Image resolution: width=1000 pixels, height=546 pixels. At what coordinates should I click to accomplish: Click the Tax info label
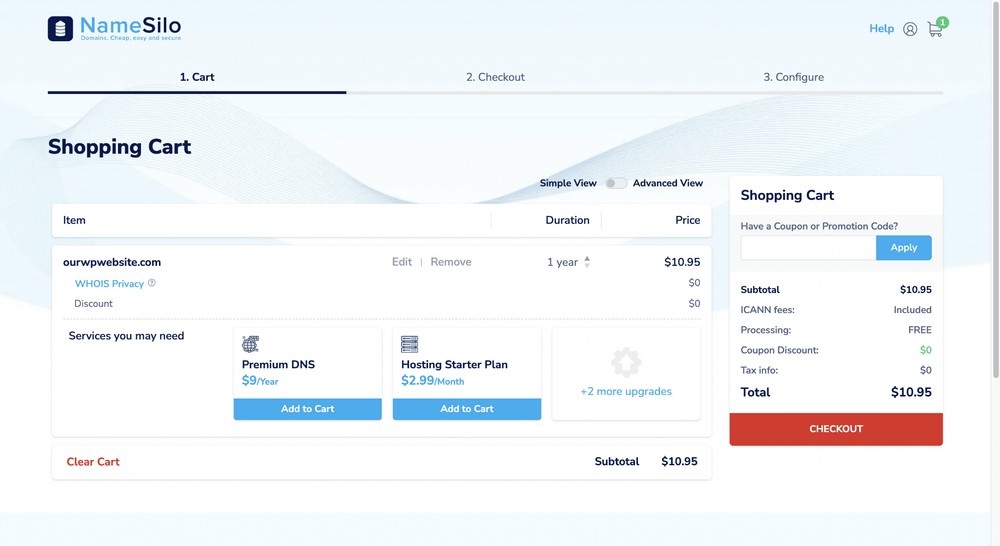click(759, 370)
